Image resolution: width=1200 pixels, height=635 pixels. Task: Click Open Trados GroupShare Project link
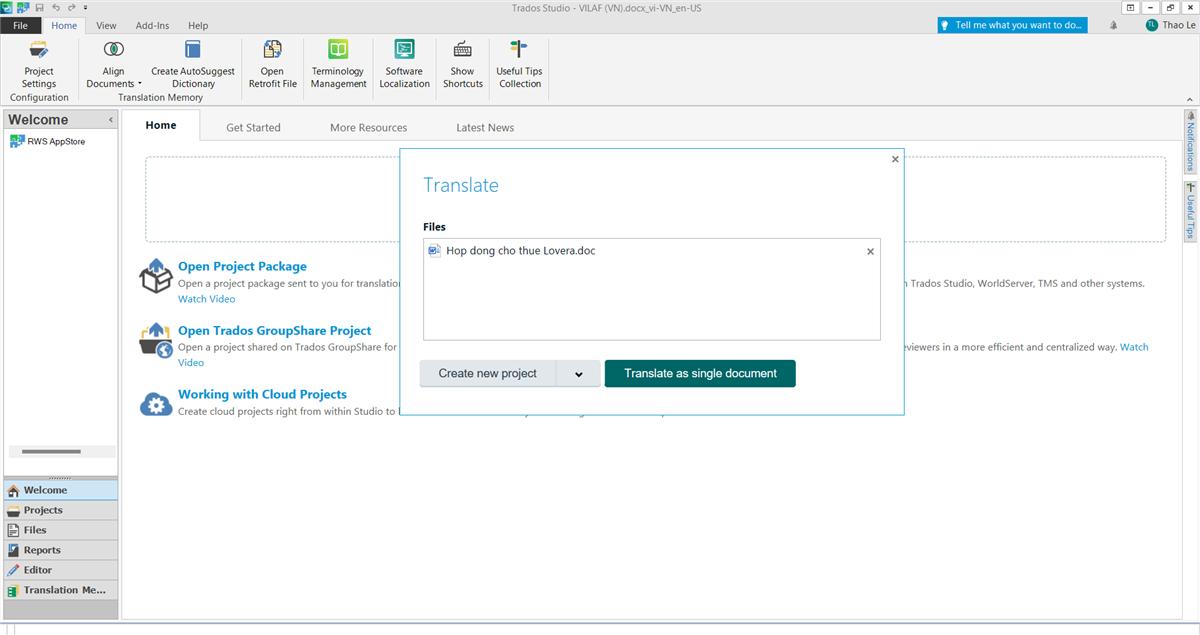pyautogui.click(x=274, y=330)
